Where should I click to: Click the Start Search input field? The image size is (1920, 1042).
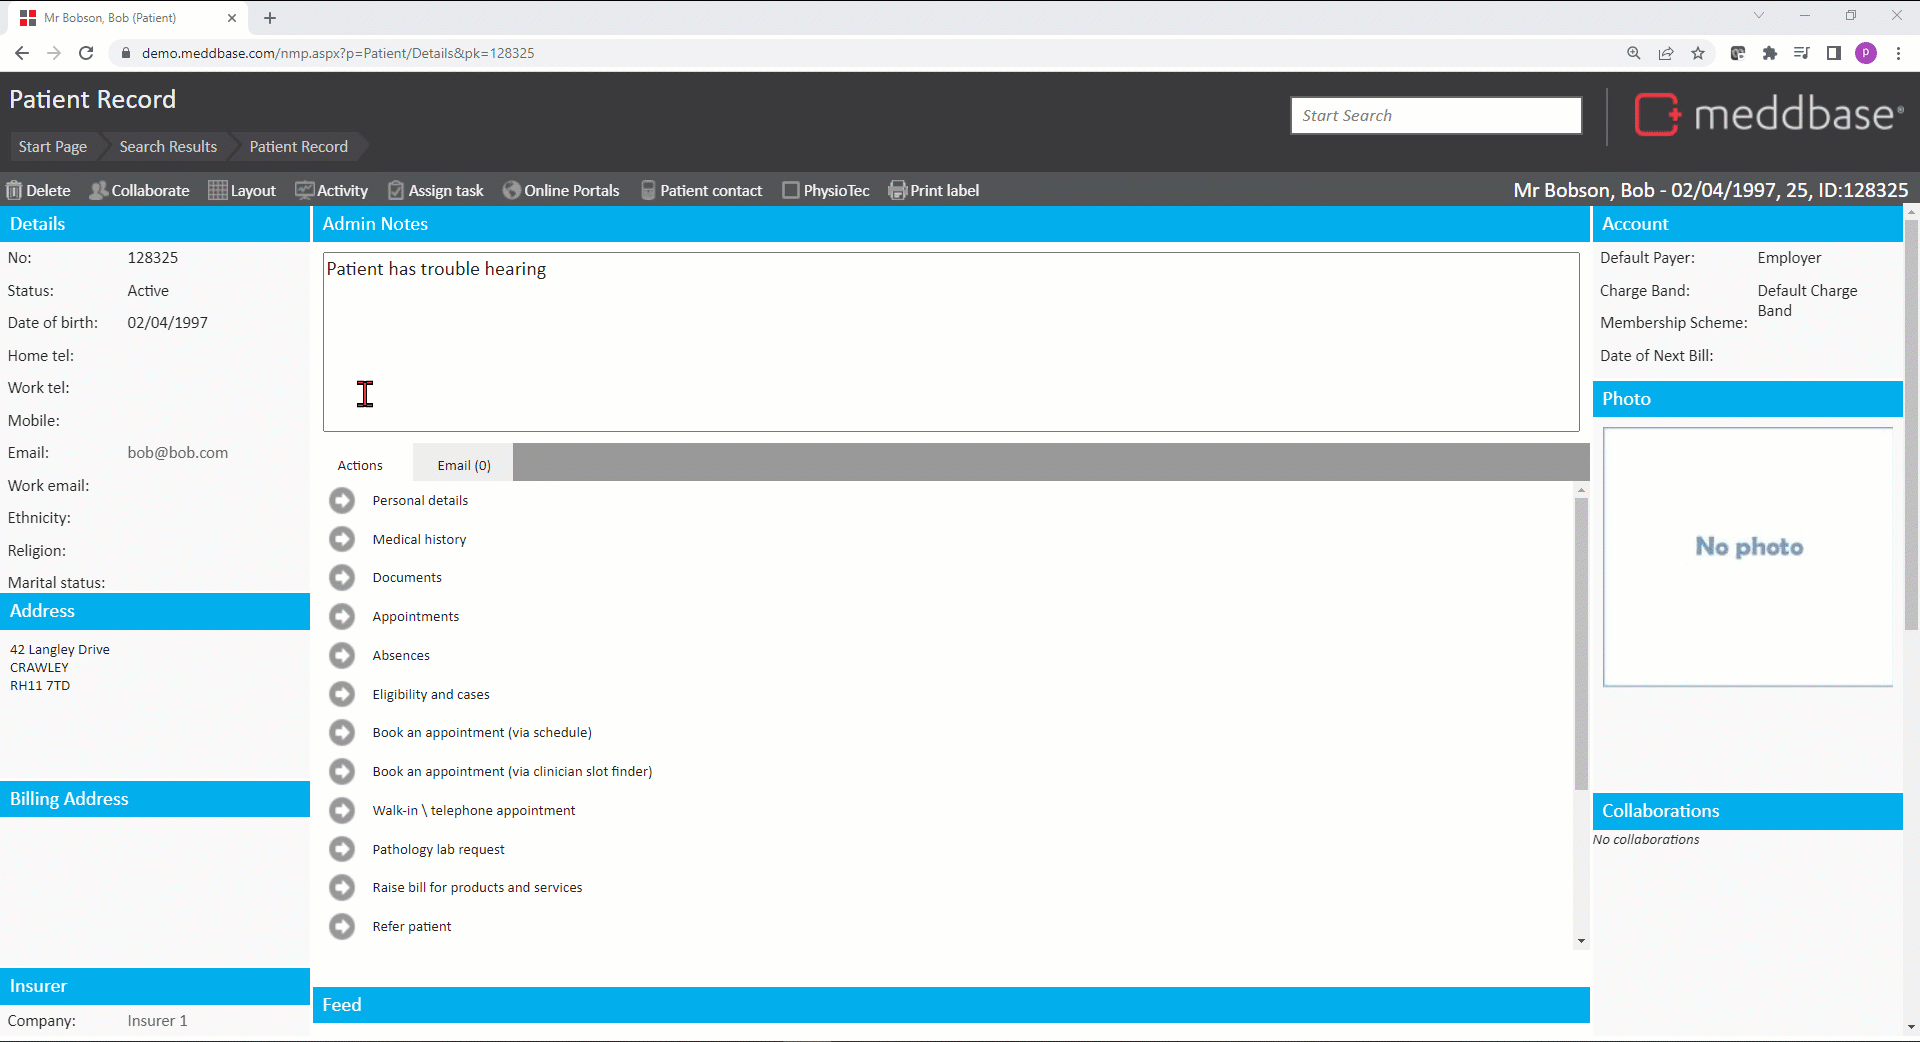[1435, 115]
